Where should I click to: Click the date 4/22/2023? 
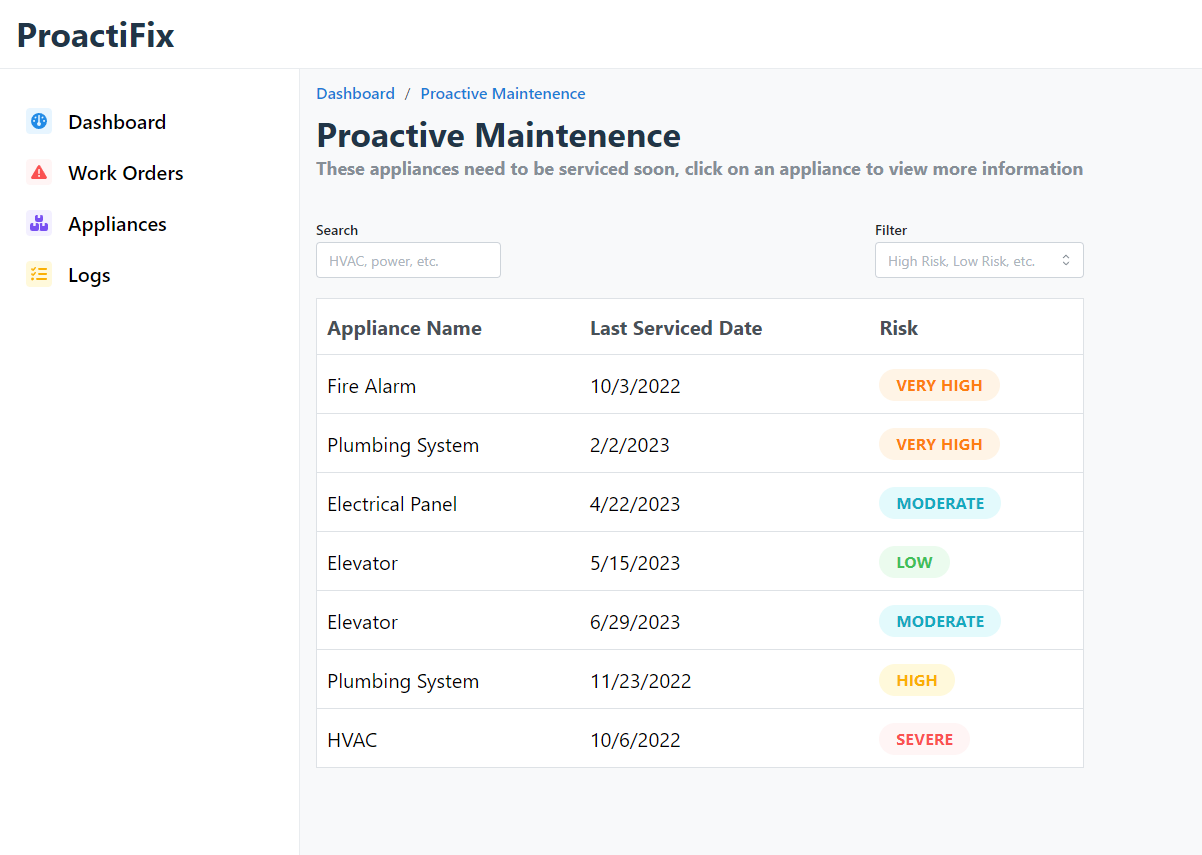(635, 504)
